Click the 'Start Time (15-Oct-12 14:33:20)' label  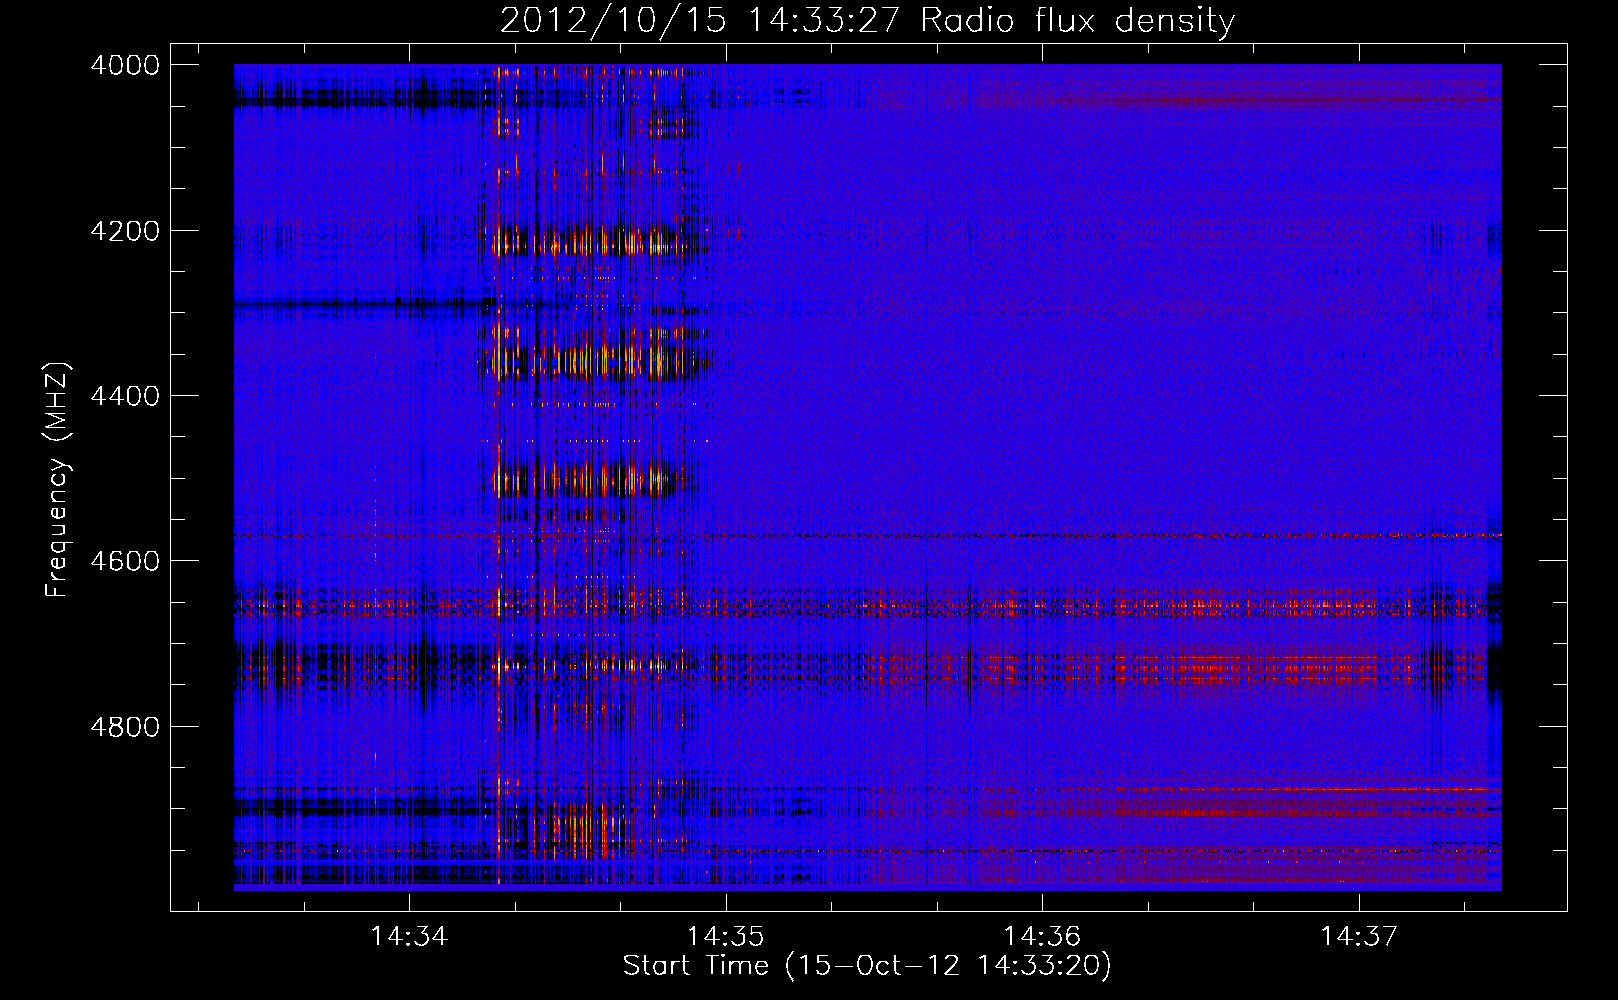click(x=867, y=965)
